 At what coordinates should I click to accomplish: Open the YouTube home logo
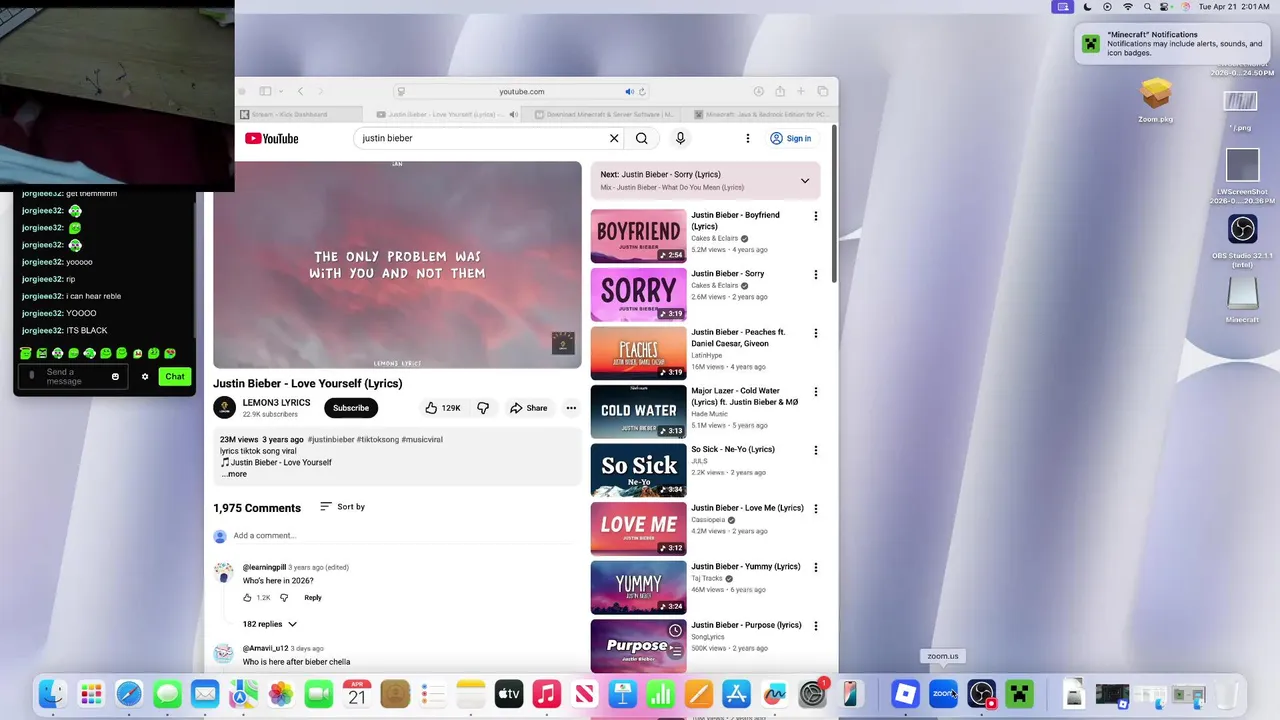pos(272,139)
